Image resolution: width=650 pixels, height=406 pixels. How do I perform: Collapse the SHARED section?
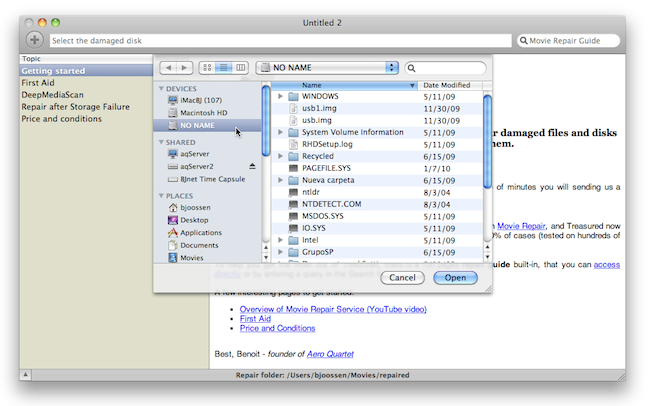(x=161, y=142)
